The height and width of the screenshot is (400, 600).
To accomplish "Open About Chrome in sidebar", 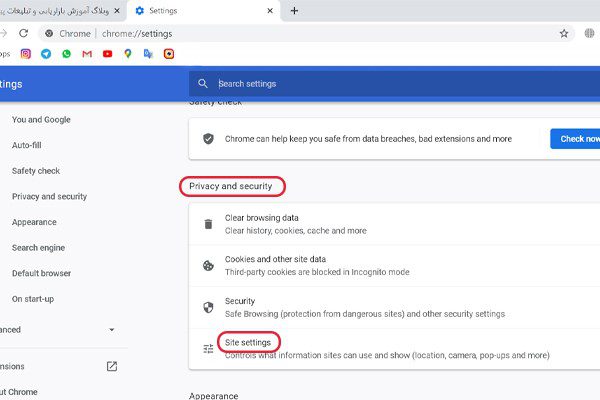I will point(19,392).
